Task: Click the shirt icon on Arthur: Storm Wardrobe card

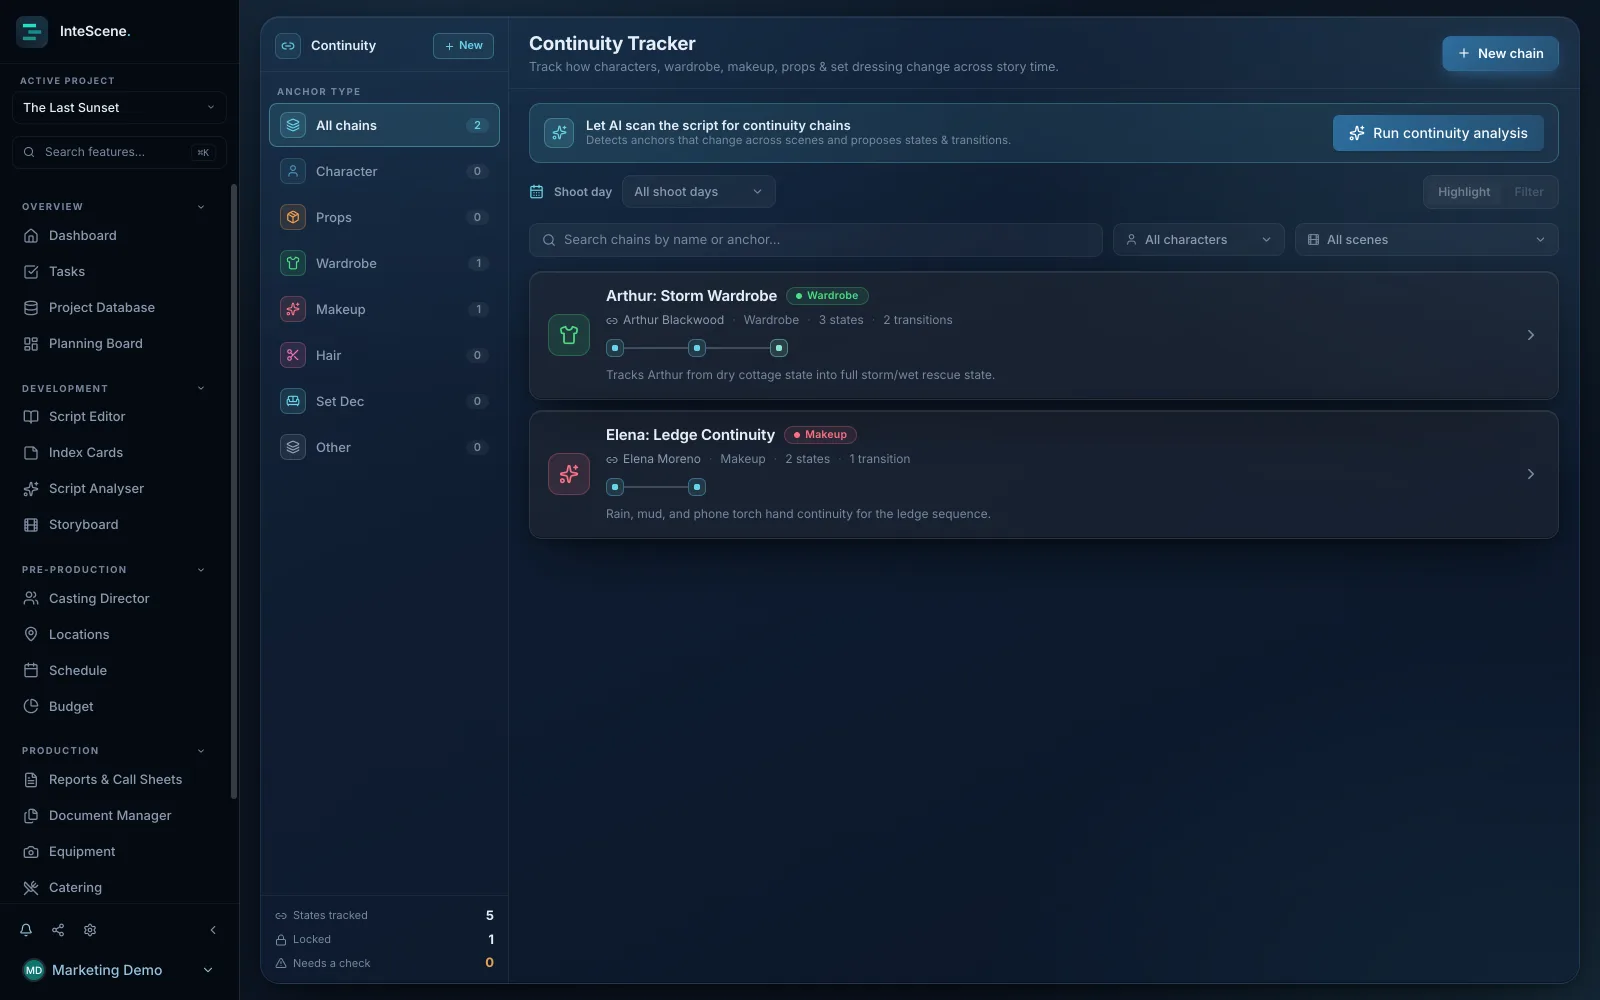Action: pos(569,335)
